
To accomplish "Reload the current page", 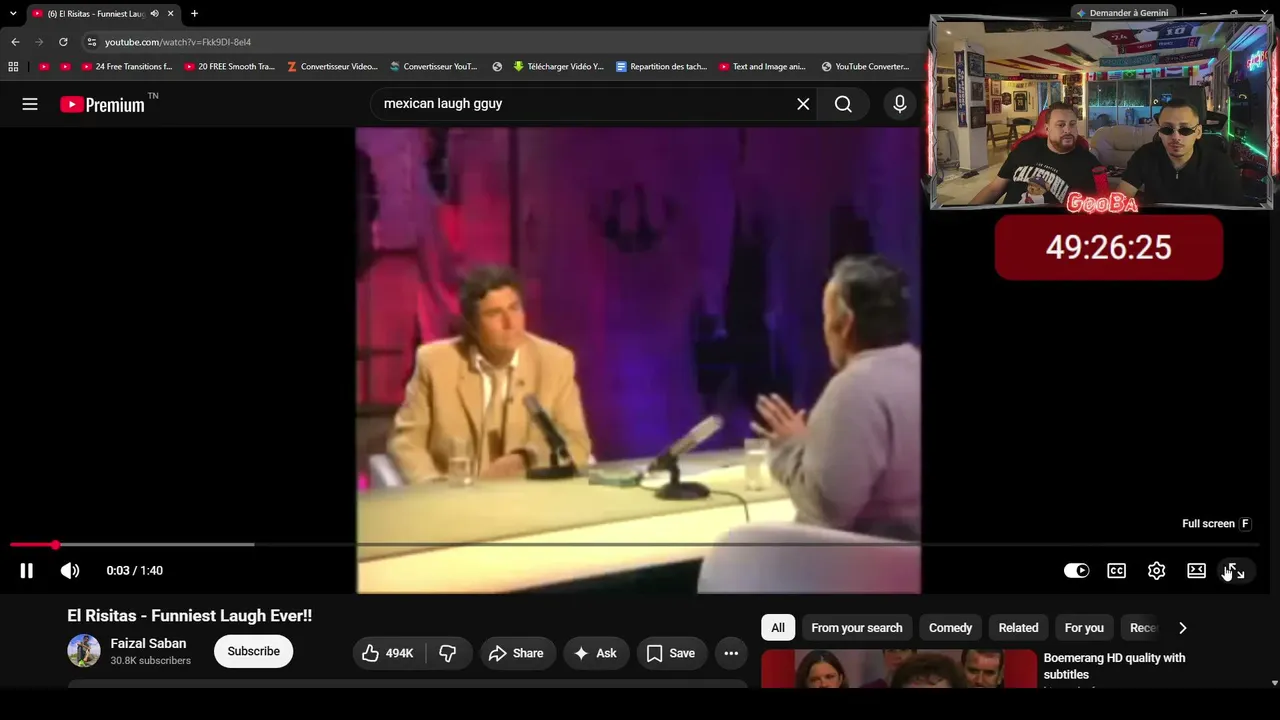I will pyautogui.click(x=63, y=42).
